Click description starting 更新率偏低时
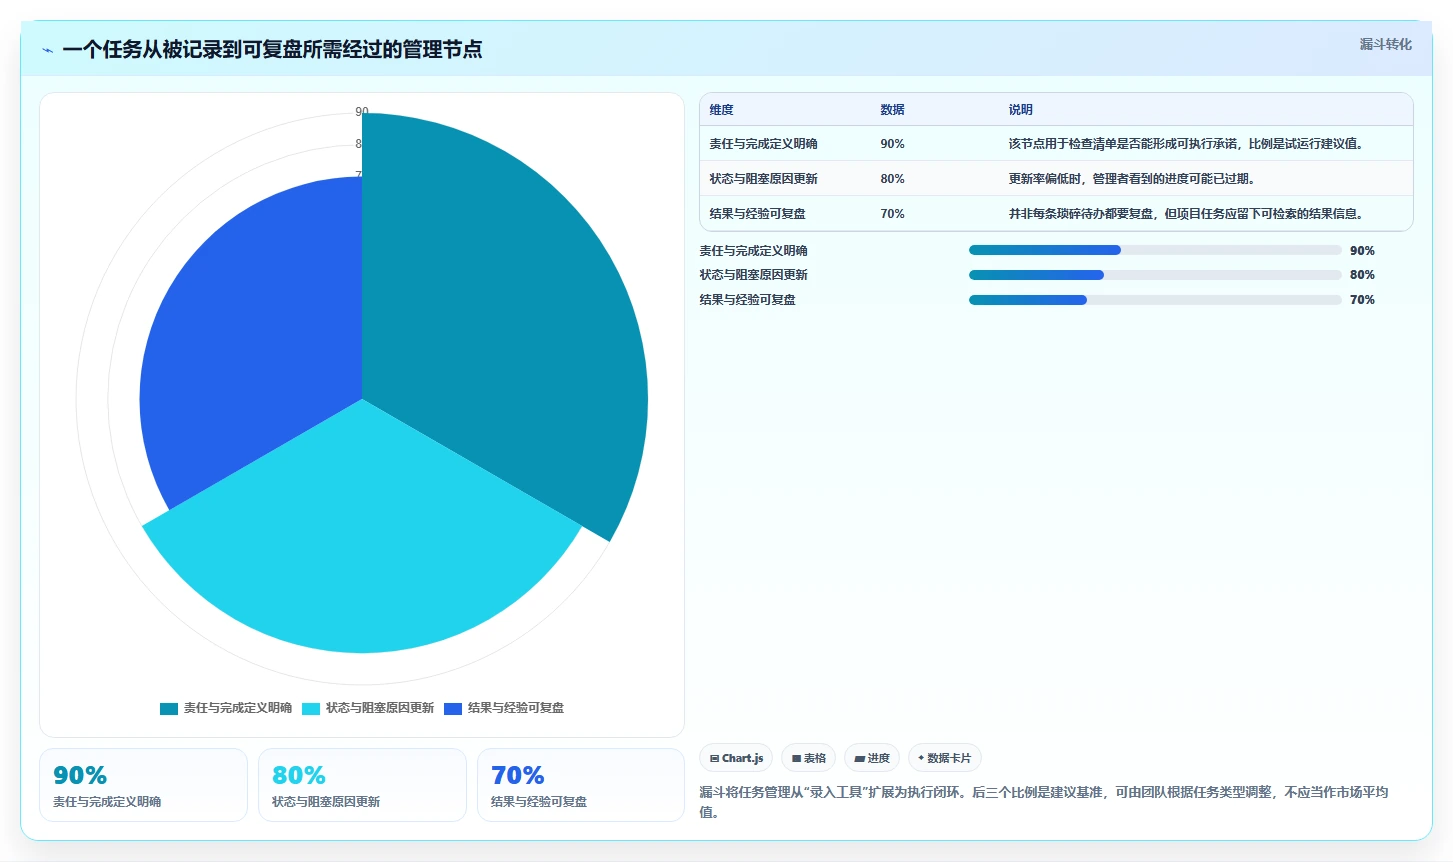Viewport: 1453px width, 862px height. click(x=1131, y=179)
